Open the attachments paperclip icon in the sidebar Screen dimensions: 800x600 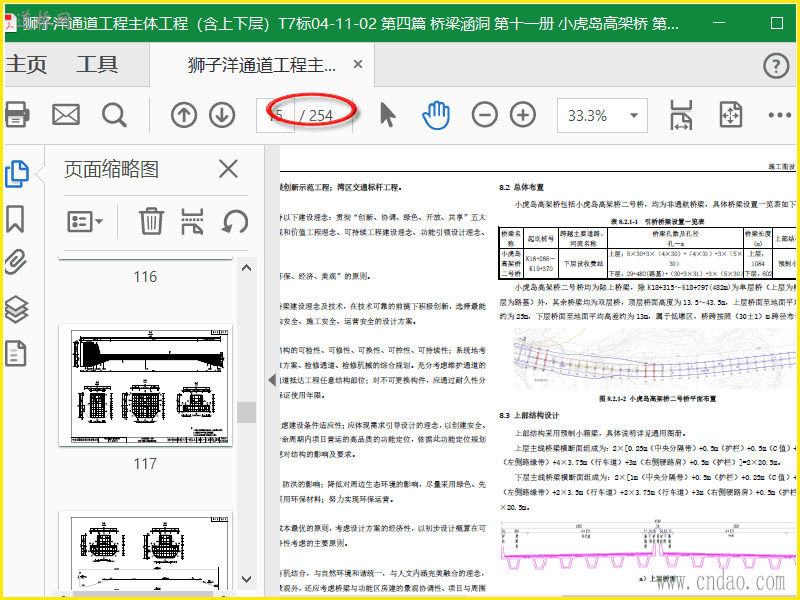(16, 263)
